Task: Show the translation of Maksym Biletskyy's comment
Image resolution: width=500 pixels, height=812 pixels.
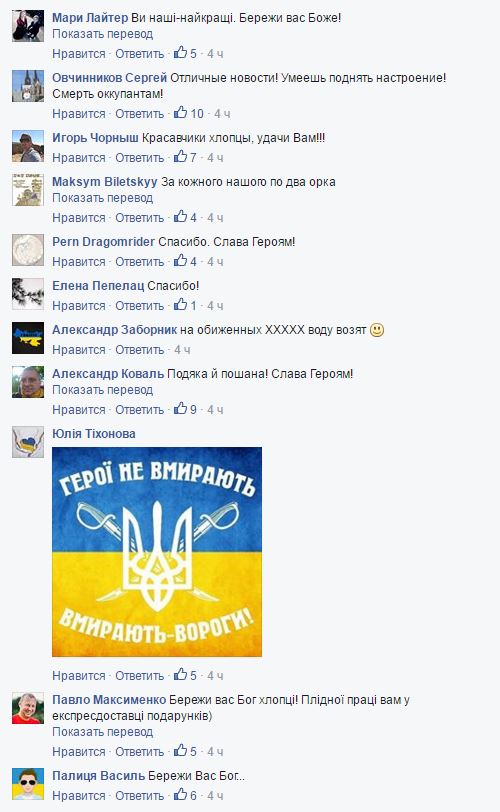Action: pos(102,198)
